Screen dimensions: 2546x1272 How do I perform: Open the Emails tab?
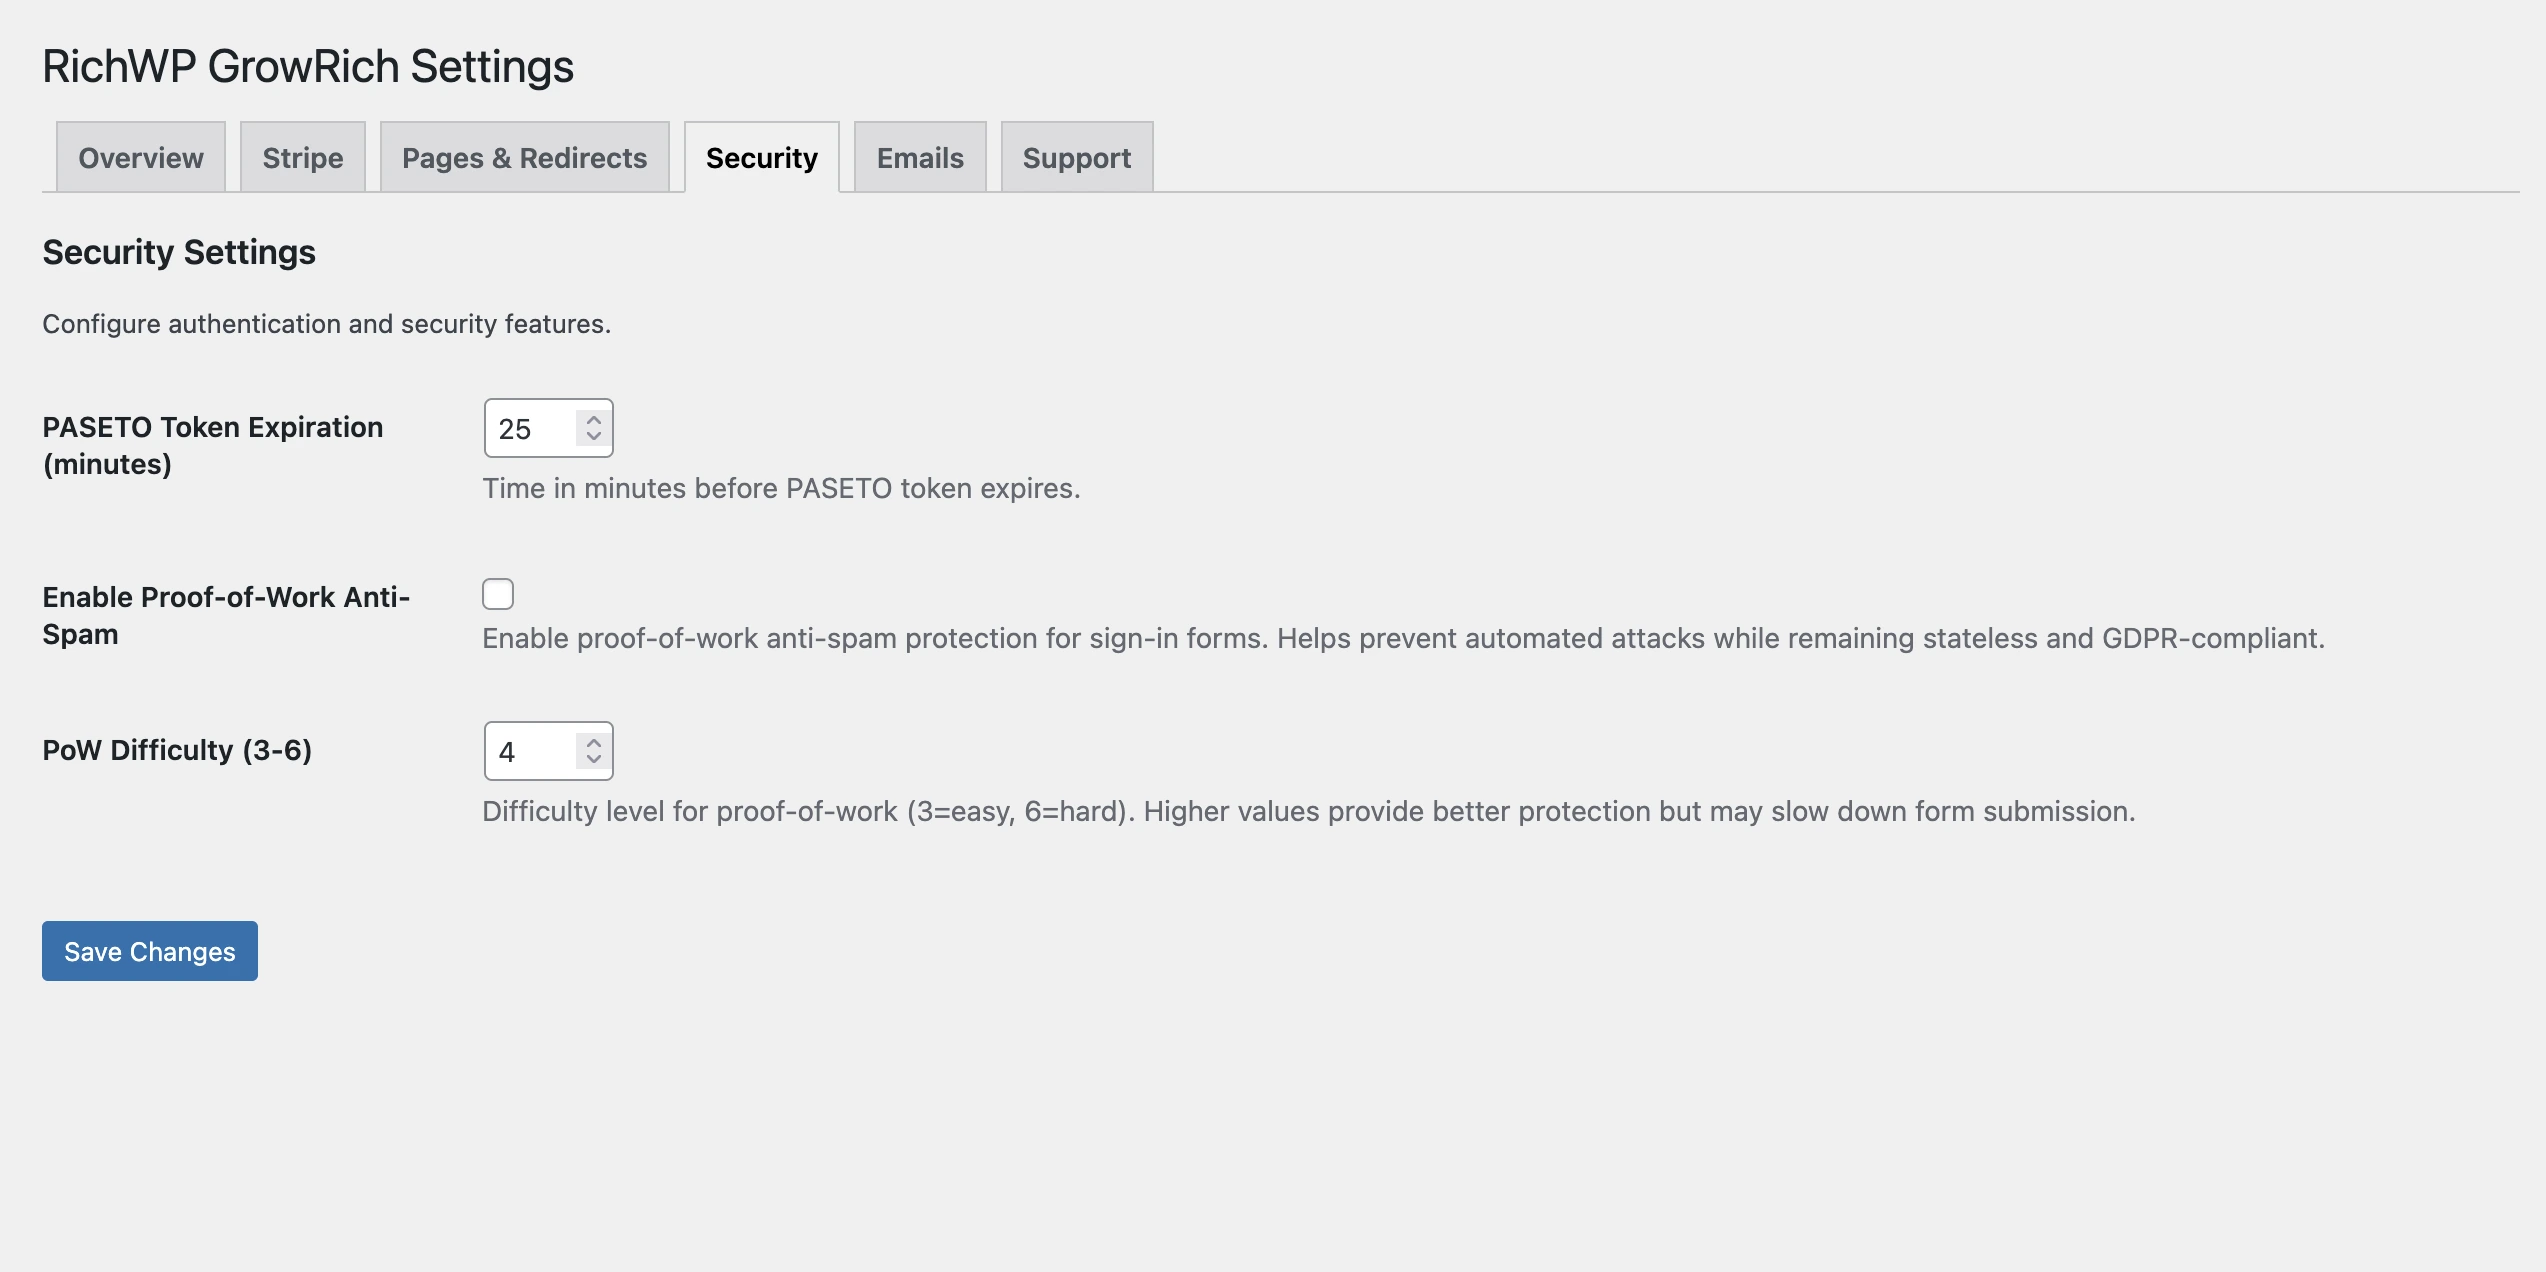click(920, 158)
